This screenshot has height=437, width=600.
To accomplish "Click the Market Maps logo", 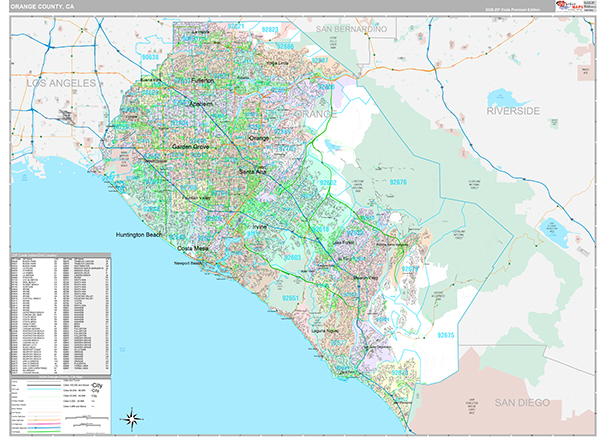I will pyautogui.click(x=566, y=7).
